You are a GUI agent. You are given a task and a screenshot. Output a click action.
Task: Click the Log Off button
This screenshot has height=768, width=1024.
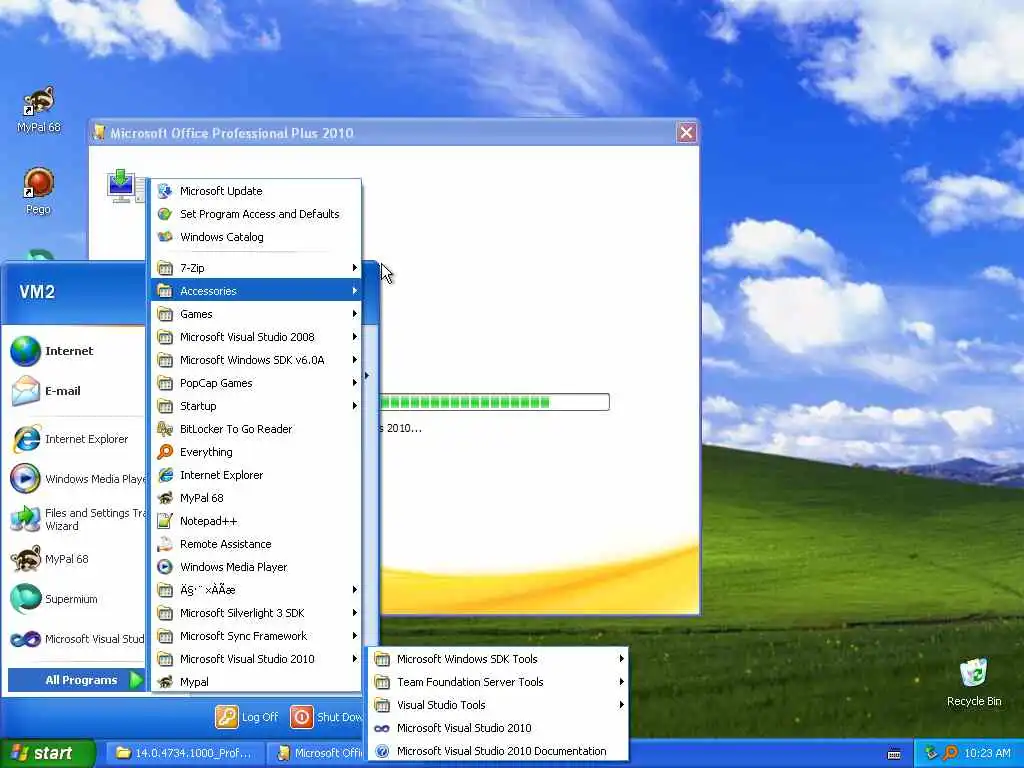[247, 717]
